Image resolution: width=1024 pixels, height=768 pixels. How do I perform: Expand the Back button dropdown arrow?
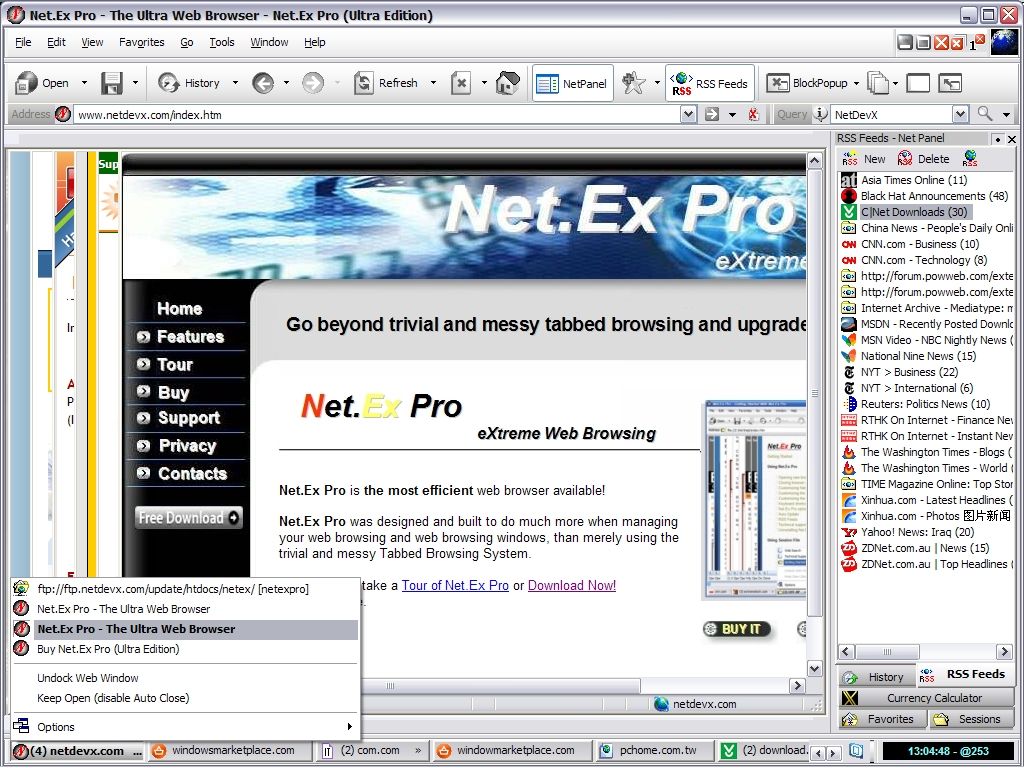coord(286,83)
